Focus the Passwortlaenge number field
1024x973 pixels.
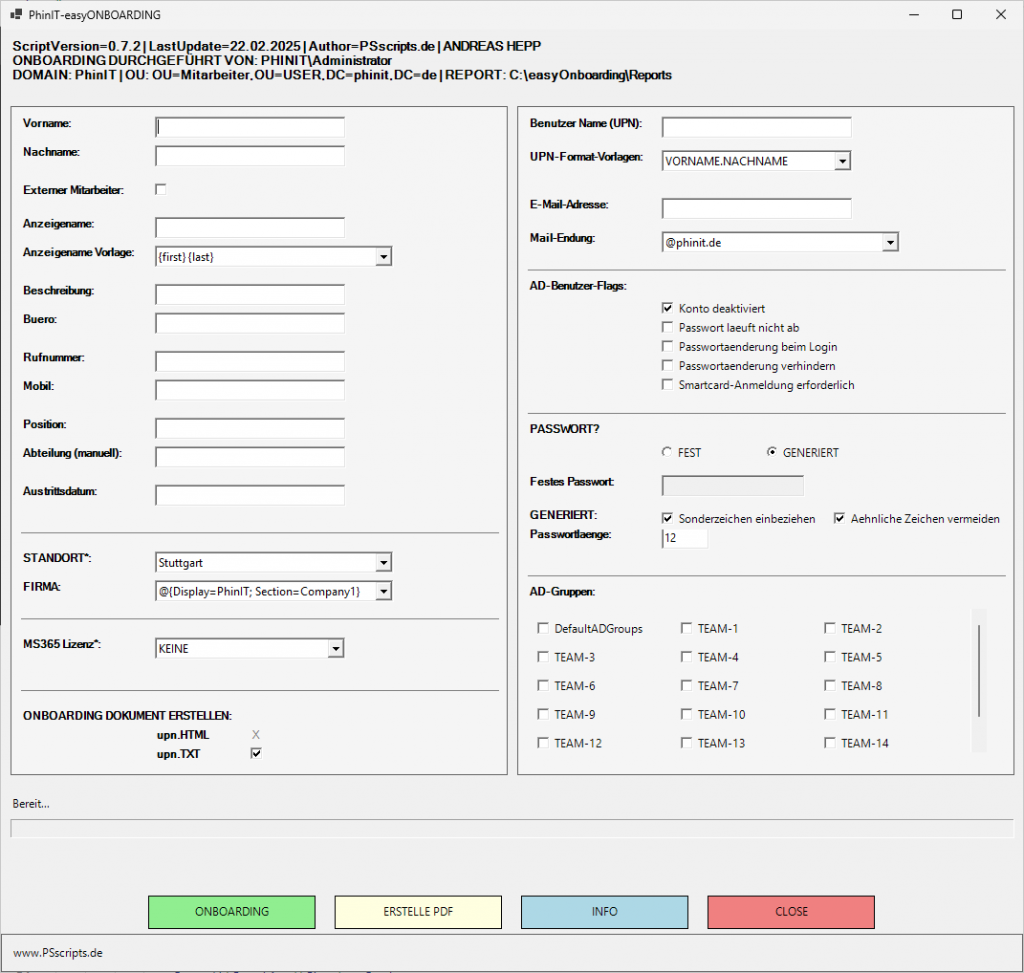coord(684,539)
